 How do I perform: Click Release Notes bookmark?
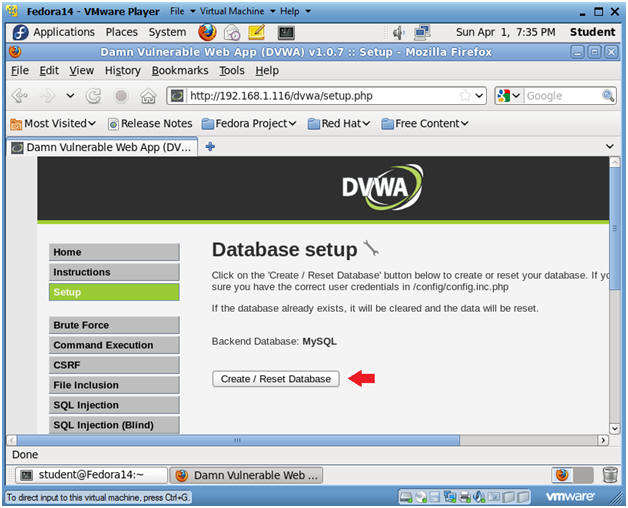150,123
